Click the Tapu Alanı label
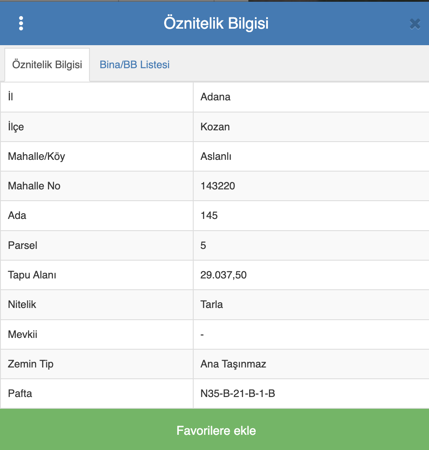429x450 pixels. pyautogui.click(x=32, y=275)
